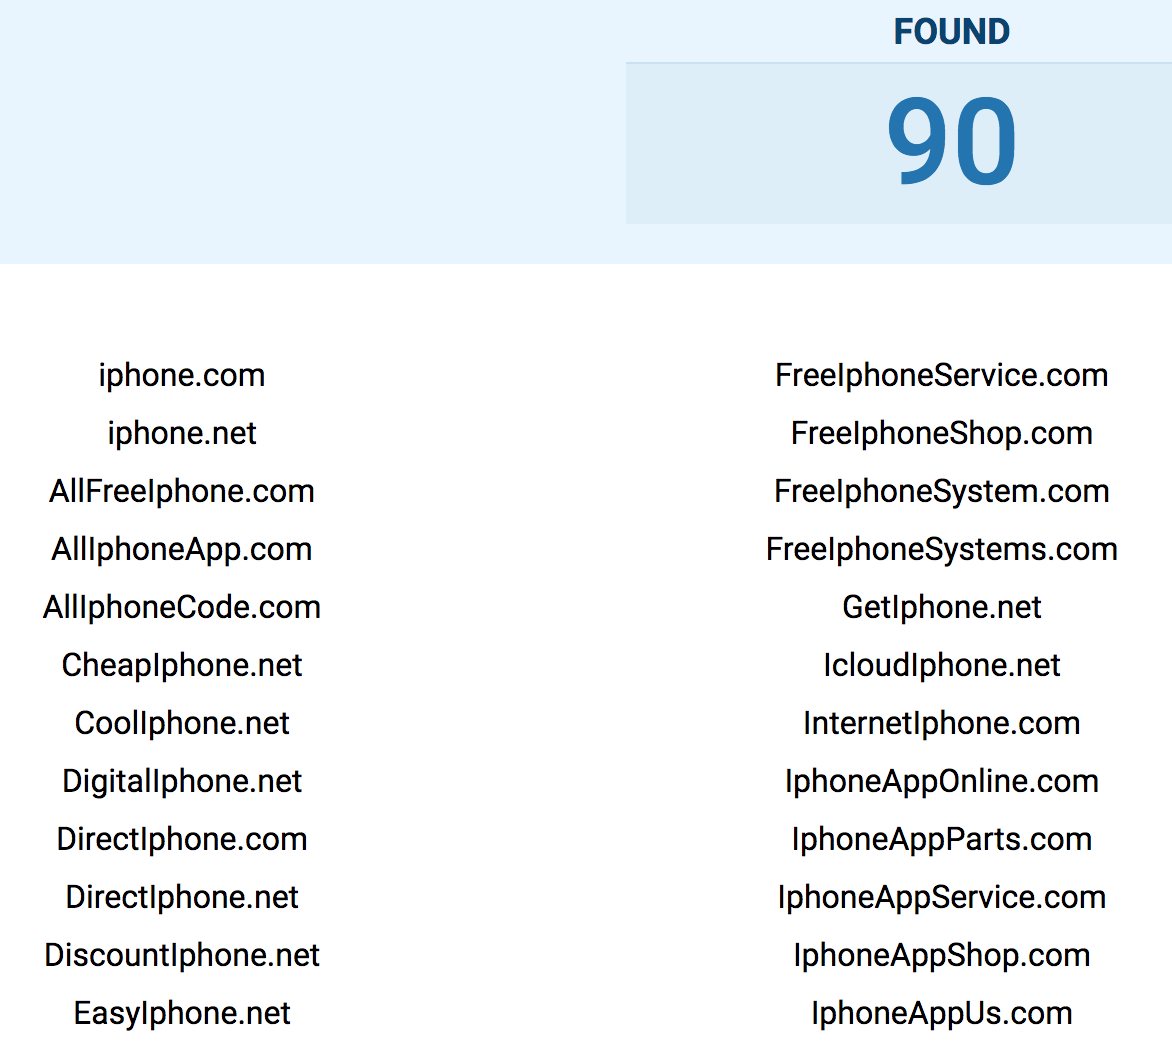Open the iphone.net domain result

pos(182,434)
